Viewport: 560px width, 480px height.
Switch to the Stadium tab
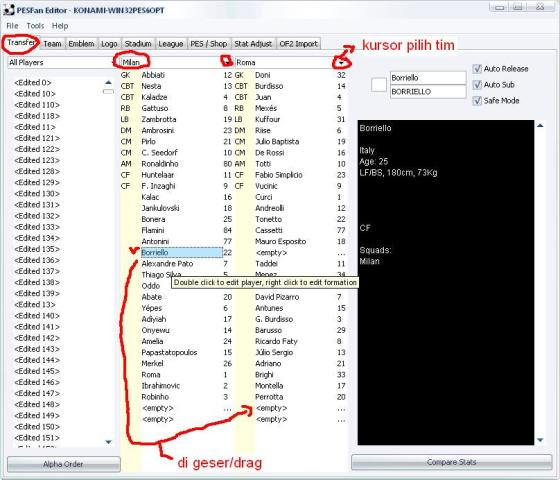click(138, 44)
